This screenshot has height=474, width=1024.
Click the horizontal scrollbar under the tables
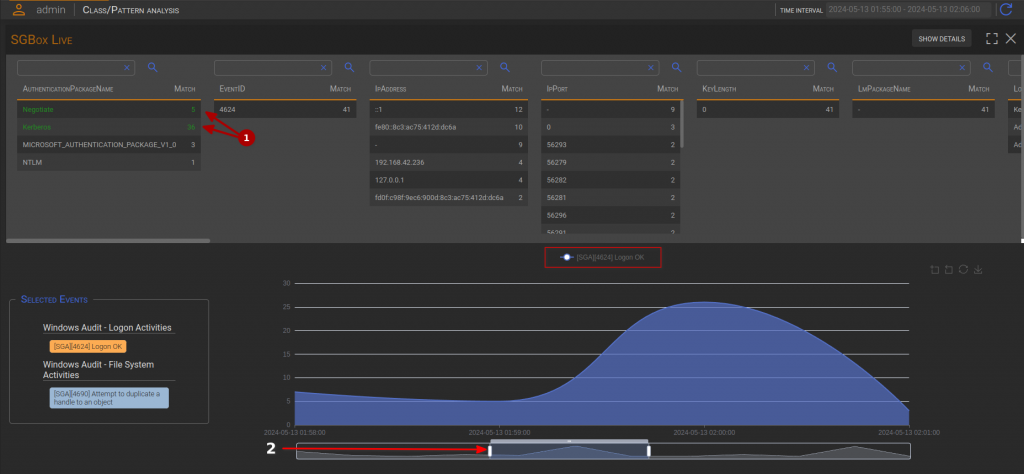pyautogui.click(x=108, y=241)
